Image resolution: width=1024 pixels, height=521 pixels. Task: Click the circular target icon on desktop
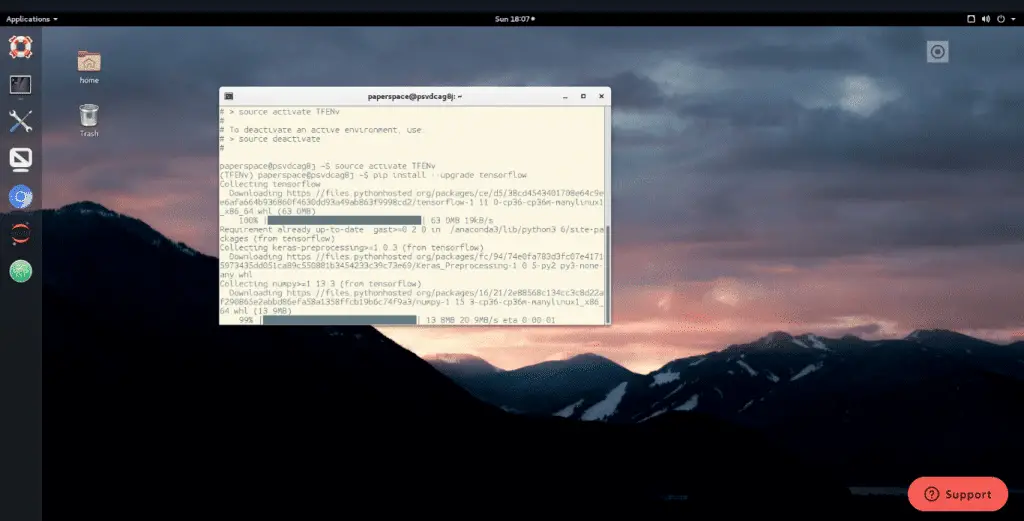click(937, 51)
